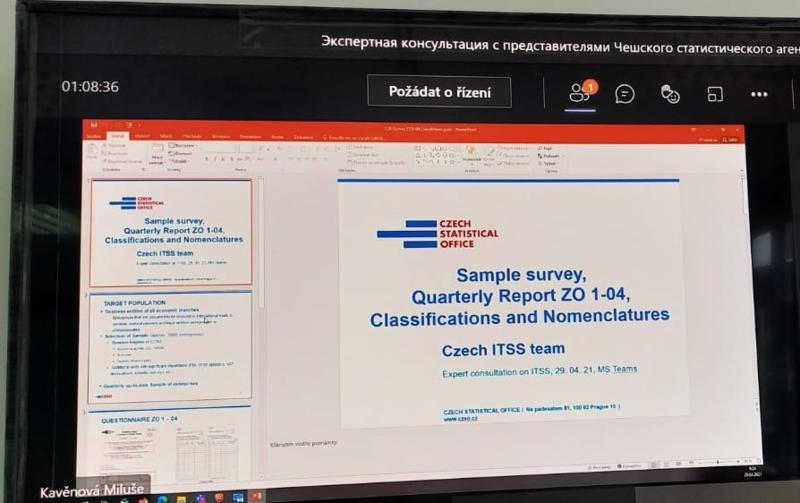Open the Teams reactions icon
This screenshot has height=503, width=800.
[x=670, y=94]
